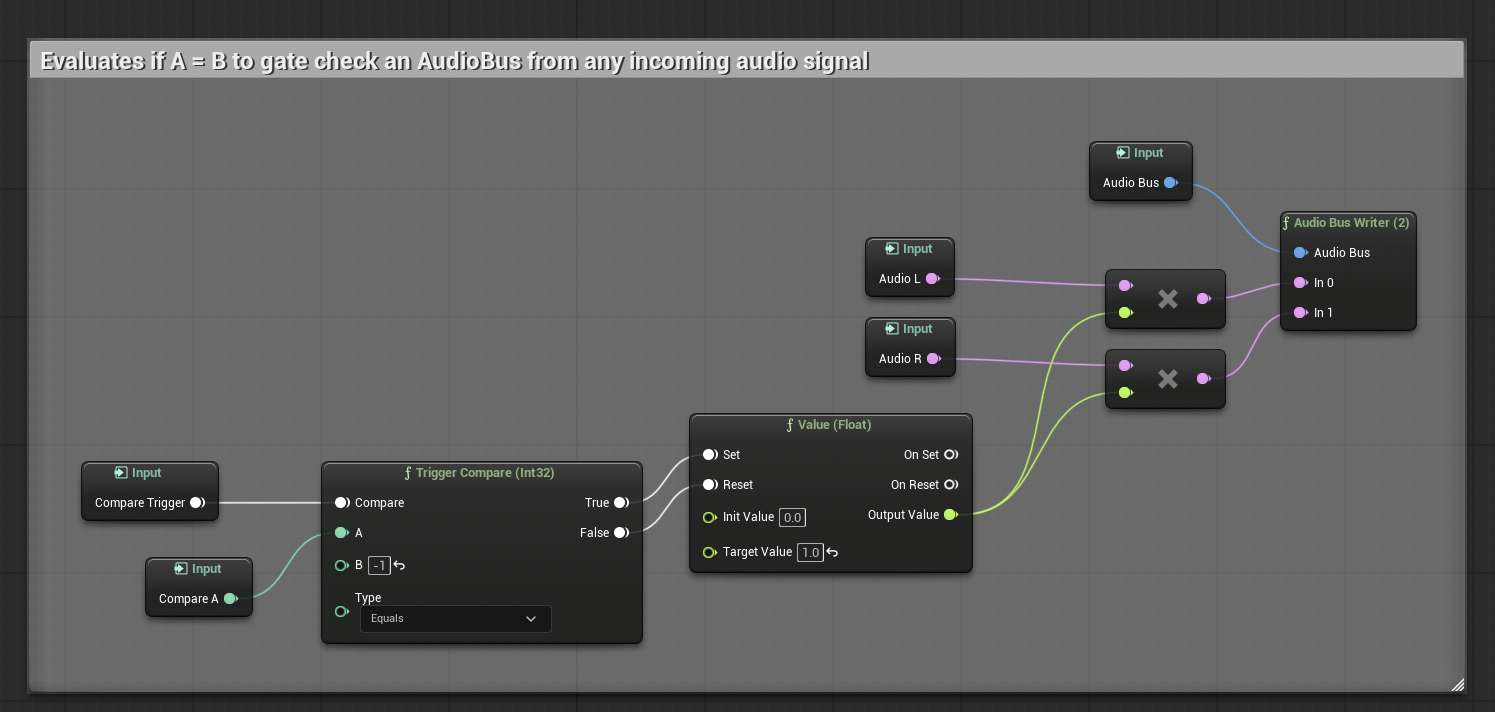Click the comment box corner handle
The height and width of the screenshot is (712, 1495).
pyautogui.click(x=1457, y=685)
